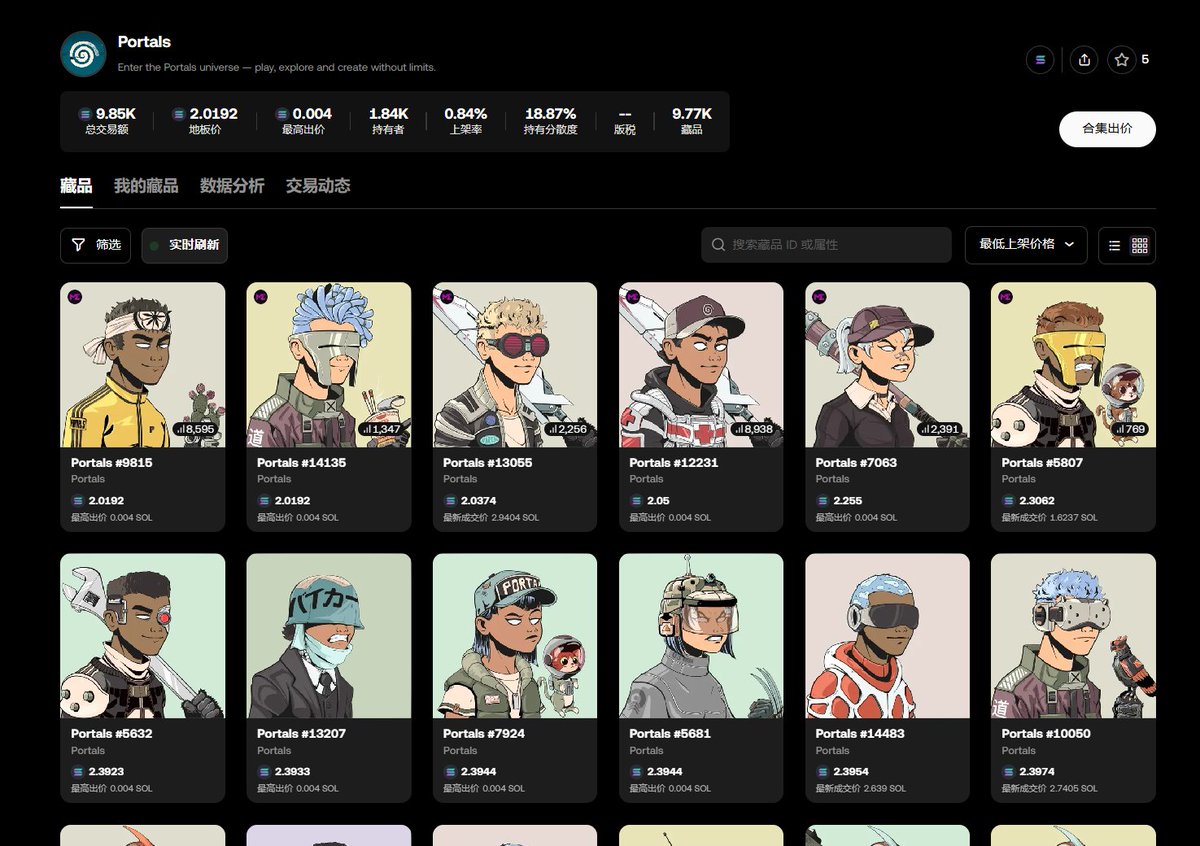Image resolution: width=1200 pixels, height=846 pixels.
Task: Click the favorites count 5
Action: coord(1145,60)
